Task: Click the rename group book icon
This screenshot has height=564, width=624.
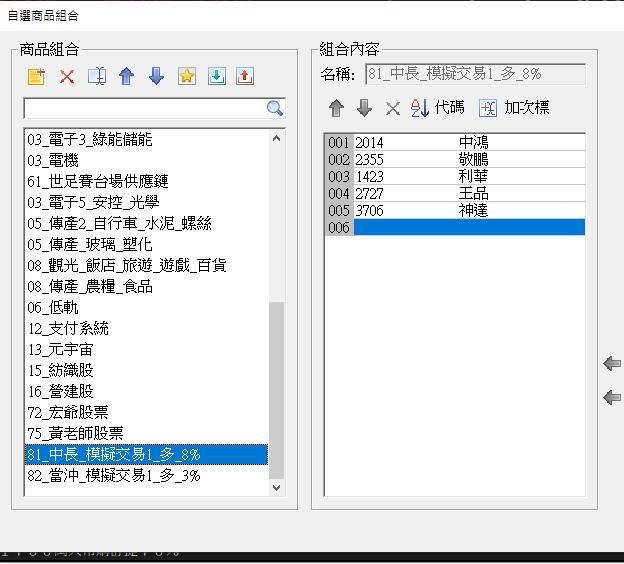Action: coord(96,77)
